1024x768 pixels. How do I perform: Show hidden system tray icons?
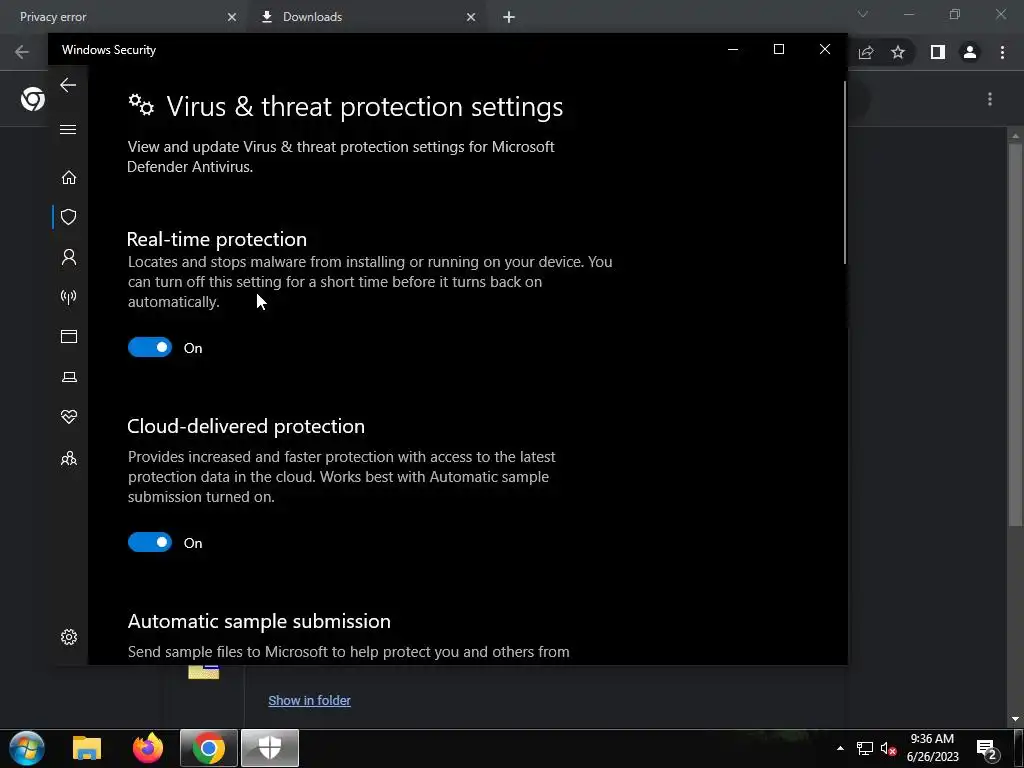click(x=840, y=748)
